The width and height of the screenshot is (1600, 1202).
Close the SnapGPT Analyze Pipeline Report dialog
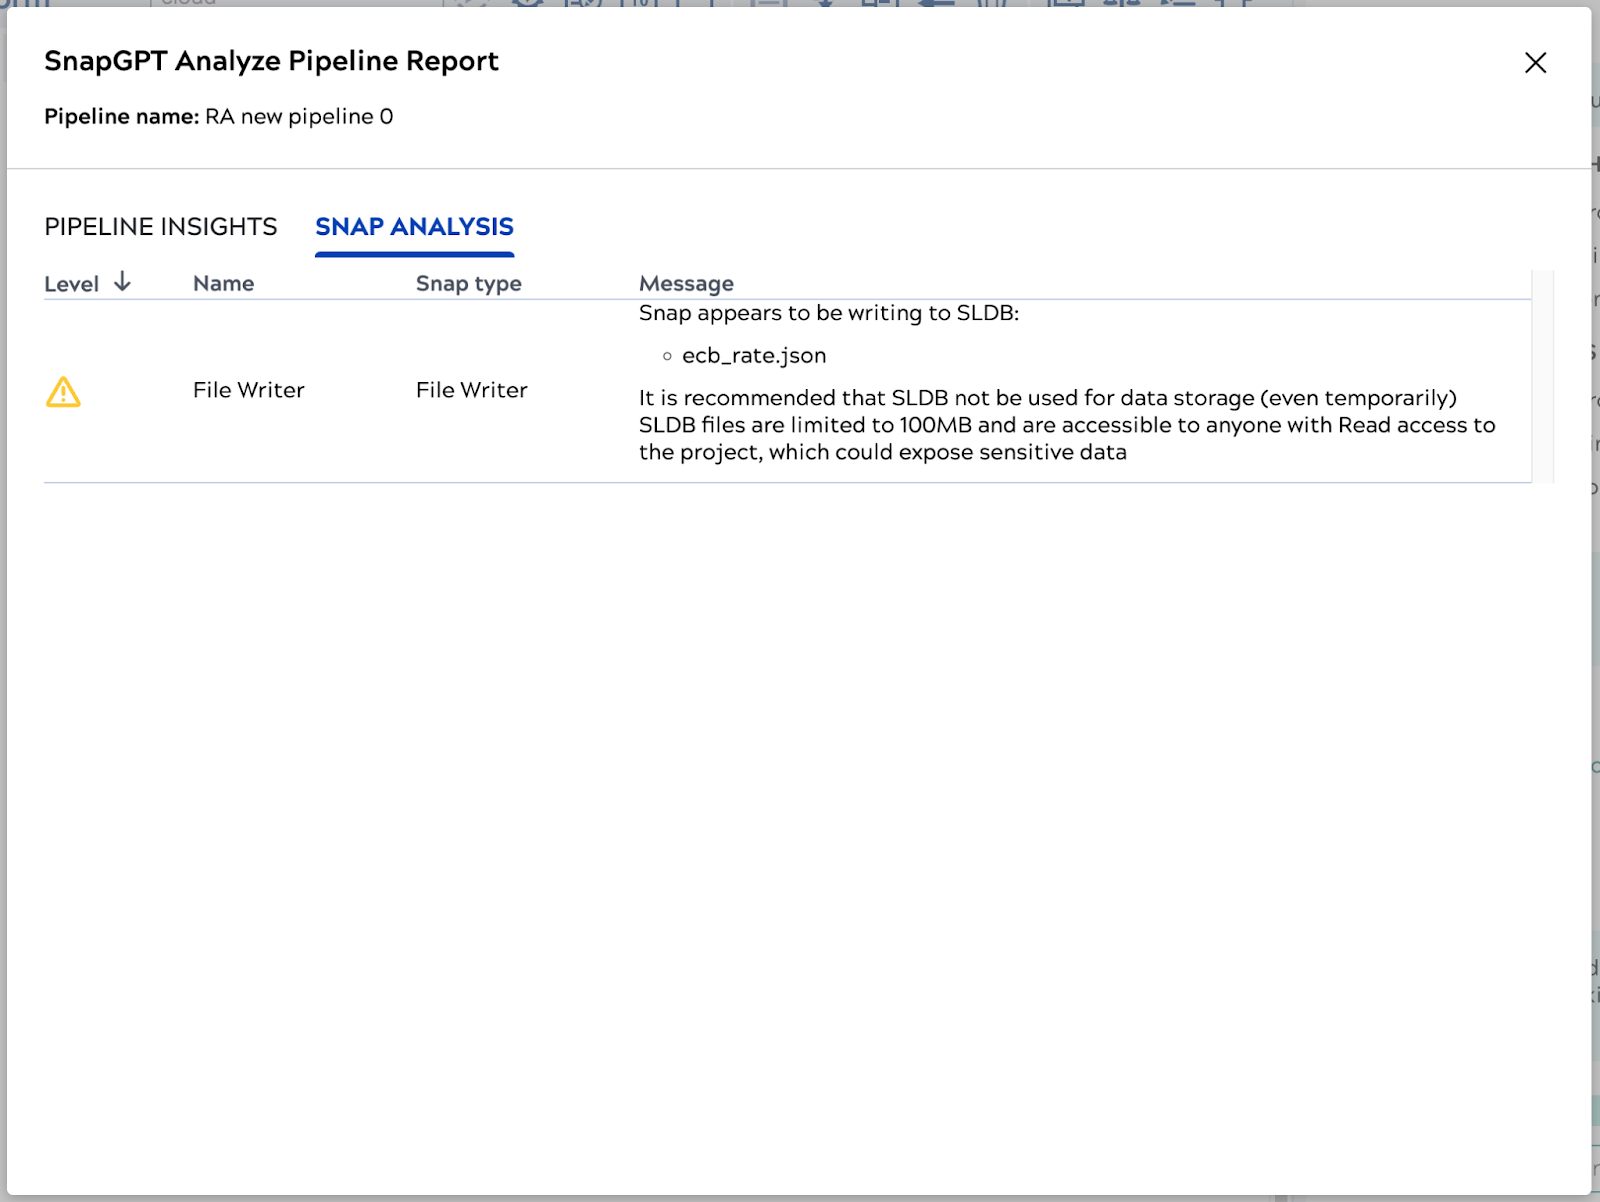tap(1535, 63)
